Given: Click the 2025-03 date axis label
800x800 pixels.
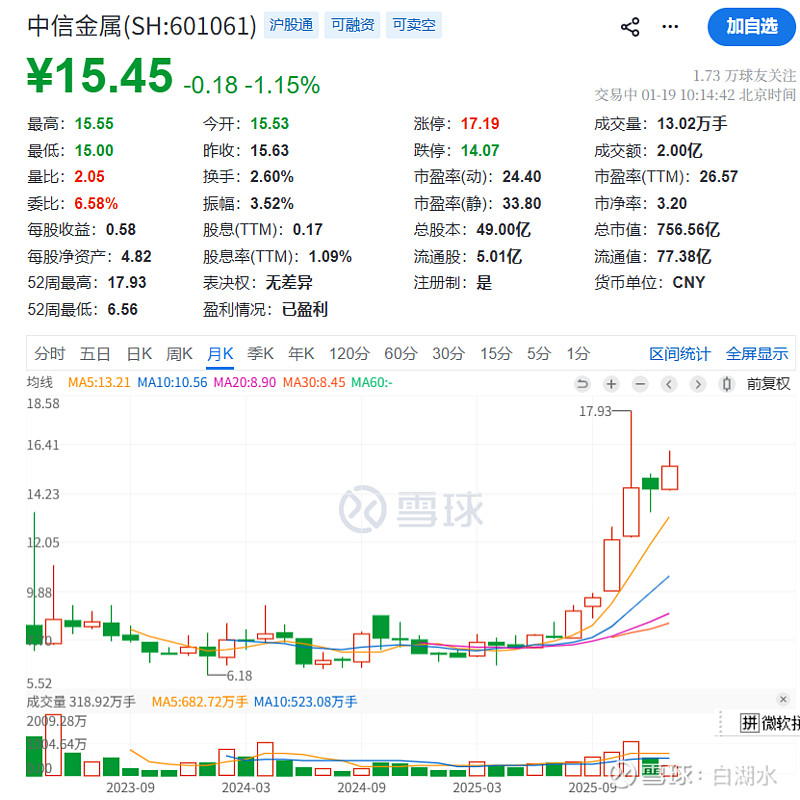Looking at the screenshot, I should tap(477, 788).
